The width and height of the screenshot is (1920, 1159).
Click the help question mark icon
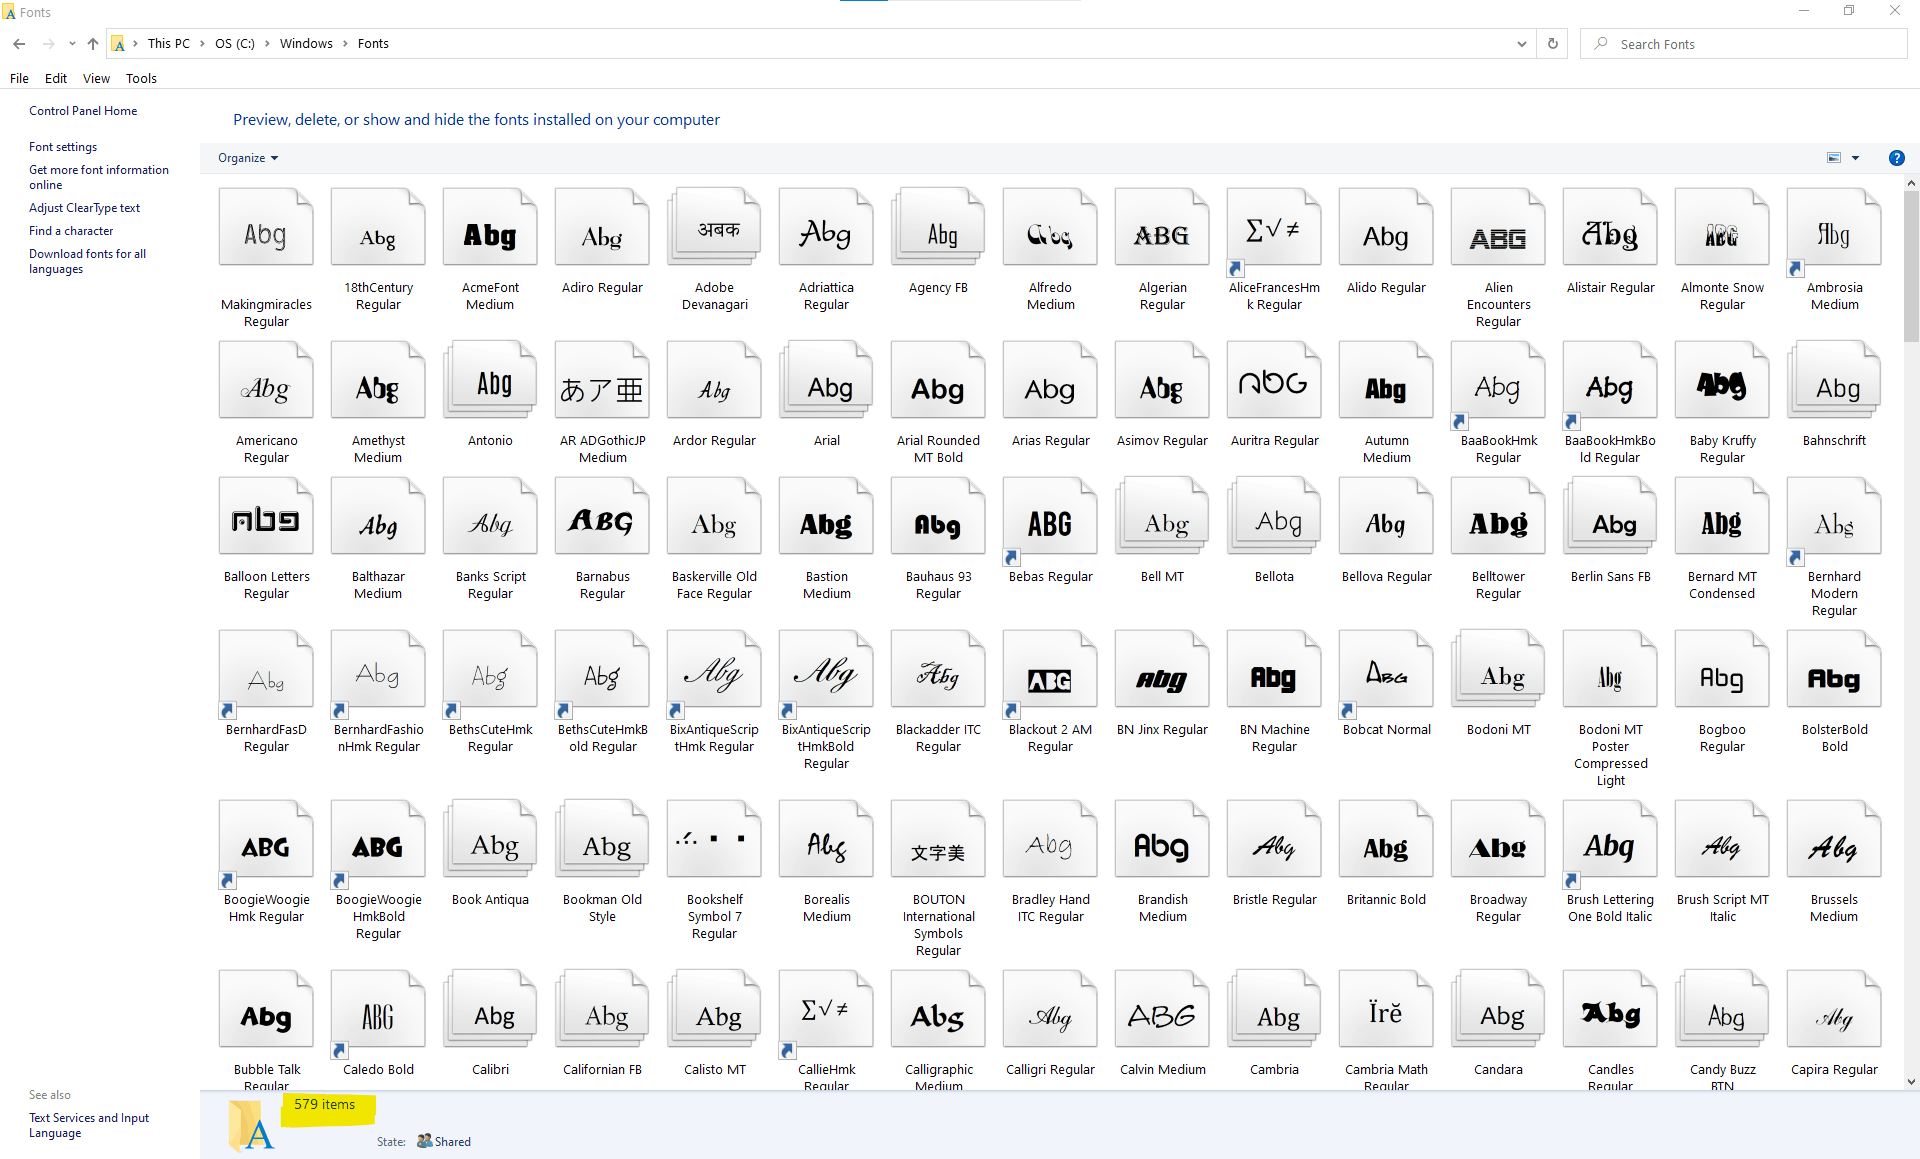(x=1896, y=158)
